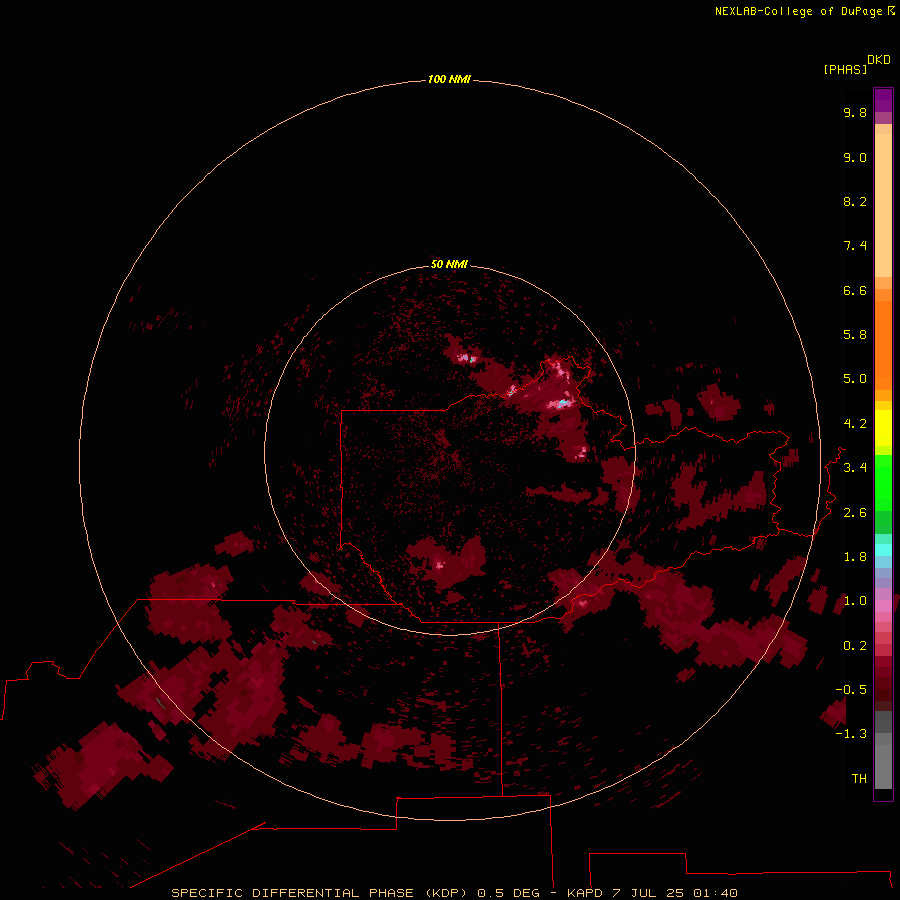Click the 7 JUL 25 01:40 timestamp
The width and height of the screenshot is (900, 900).
click(674, 893)
